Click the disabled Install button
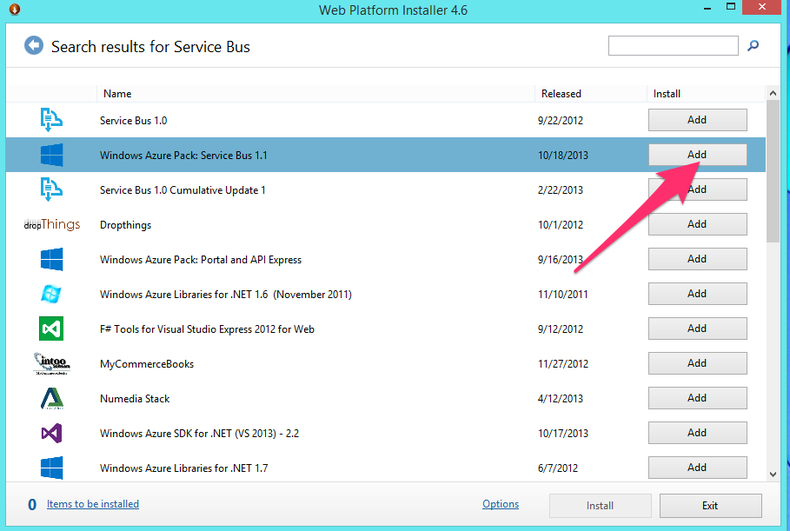Screen dimensions: 790x531 600,505
